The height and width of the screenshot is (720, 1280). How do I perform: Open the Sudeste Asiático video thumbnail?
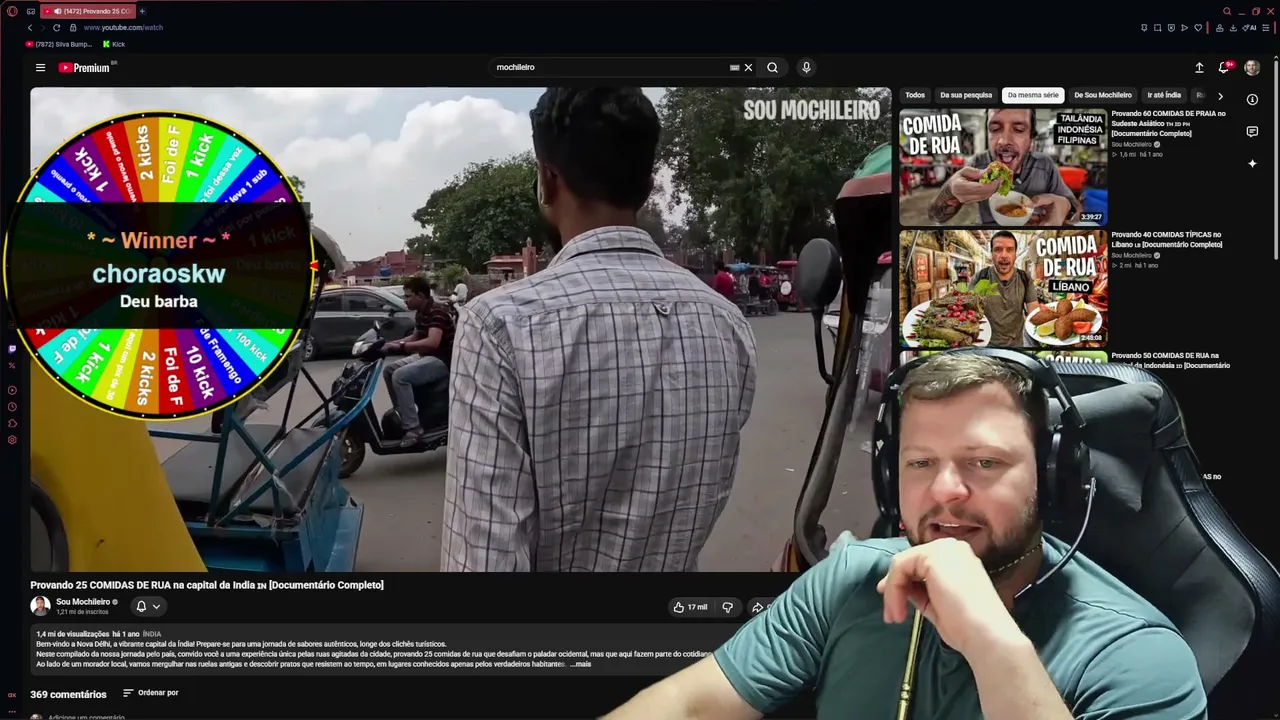pos(1003,167)
